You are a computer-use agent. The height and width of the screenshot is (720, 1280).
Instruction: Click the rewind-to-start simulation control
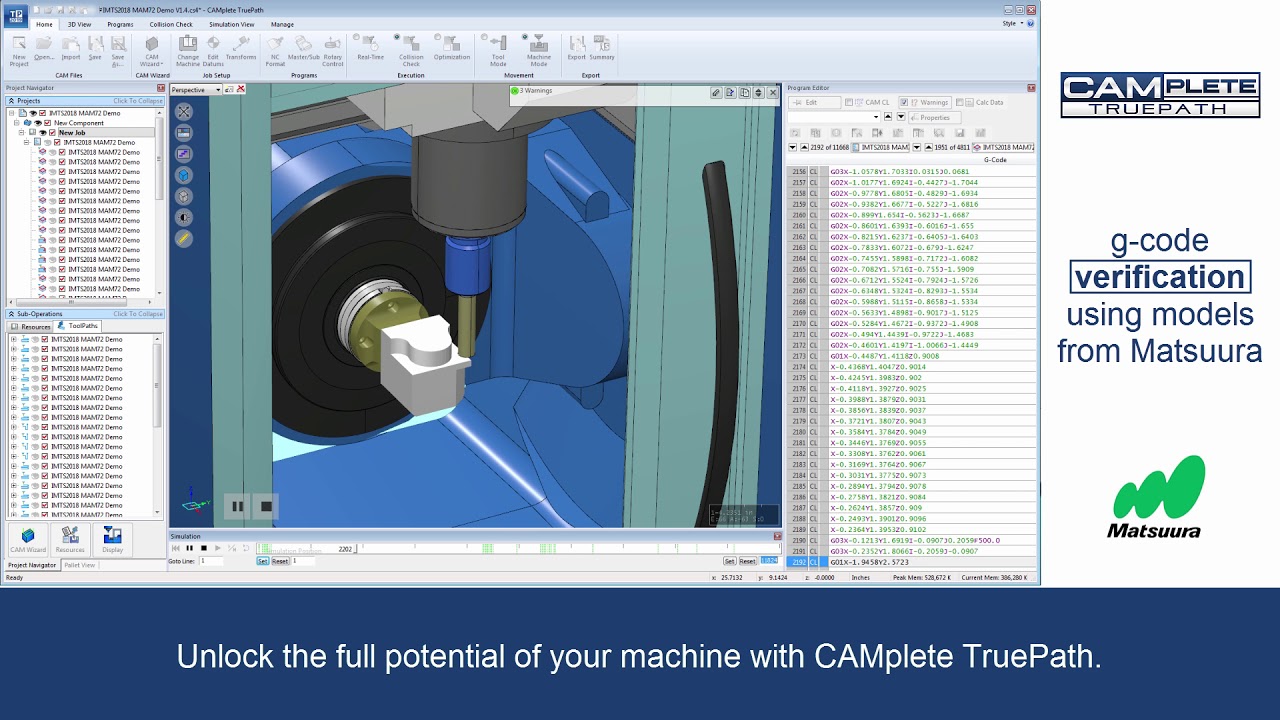point(176,548)
